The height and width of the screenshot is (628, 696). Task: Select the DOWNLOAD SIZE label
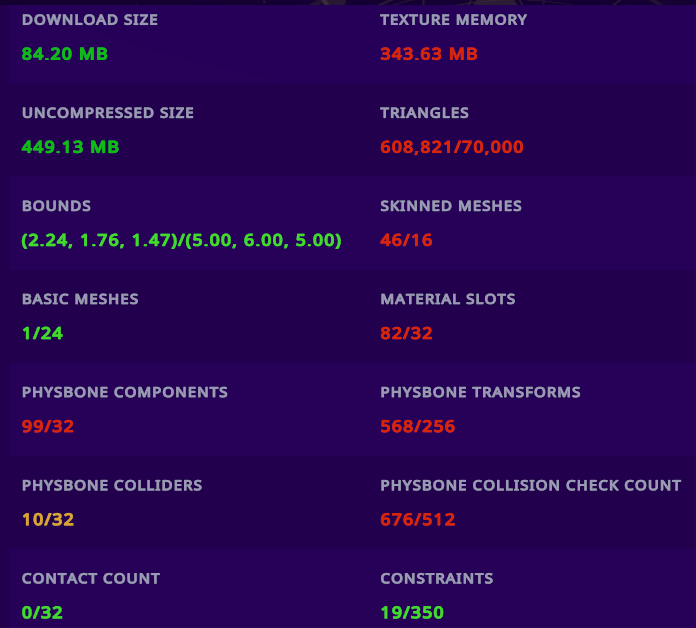90,20
